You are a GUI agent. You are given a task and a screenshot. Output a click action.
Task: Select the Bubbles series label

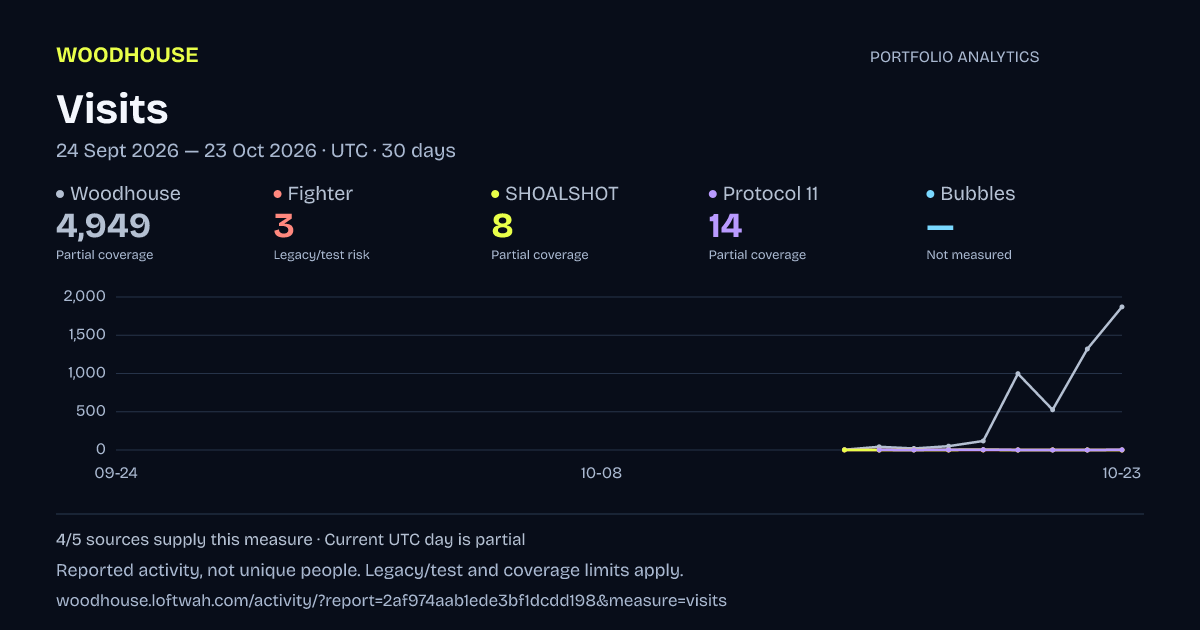point(978,194)
